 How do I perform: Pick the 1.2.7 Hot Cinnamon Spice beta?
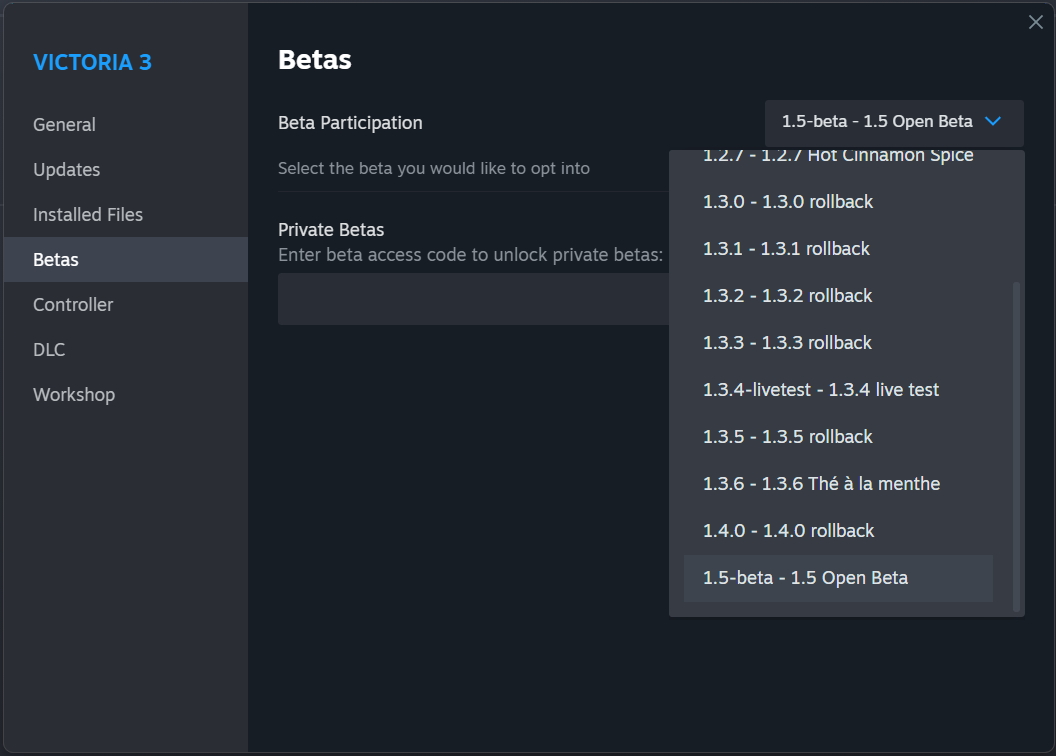click(x=837, y=154)
